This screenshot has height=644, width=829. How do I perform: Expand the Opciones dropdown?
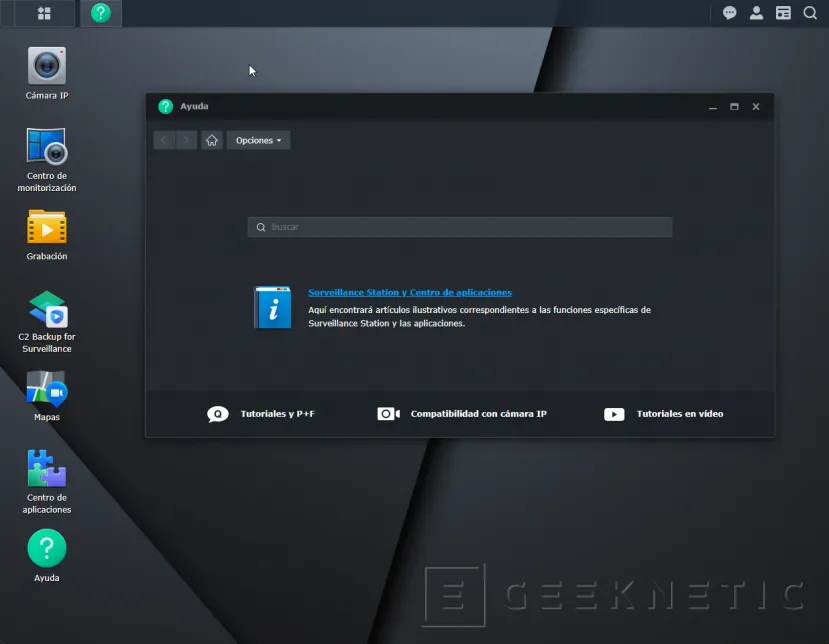[258, 141]
